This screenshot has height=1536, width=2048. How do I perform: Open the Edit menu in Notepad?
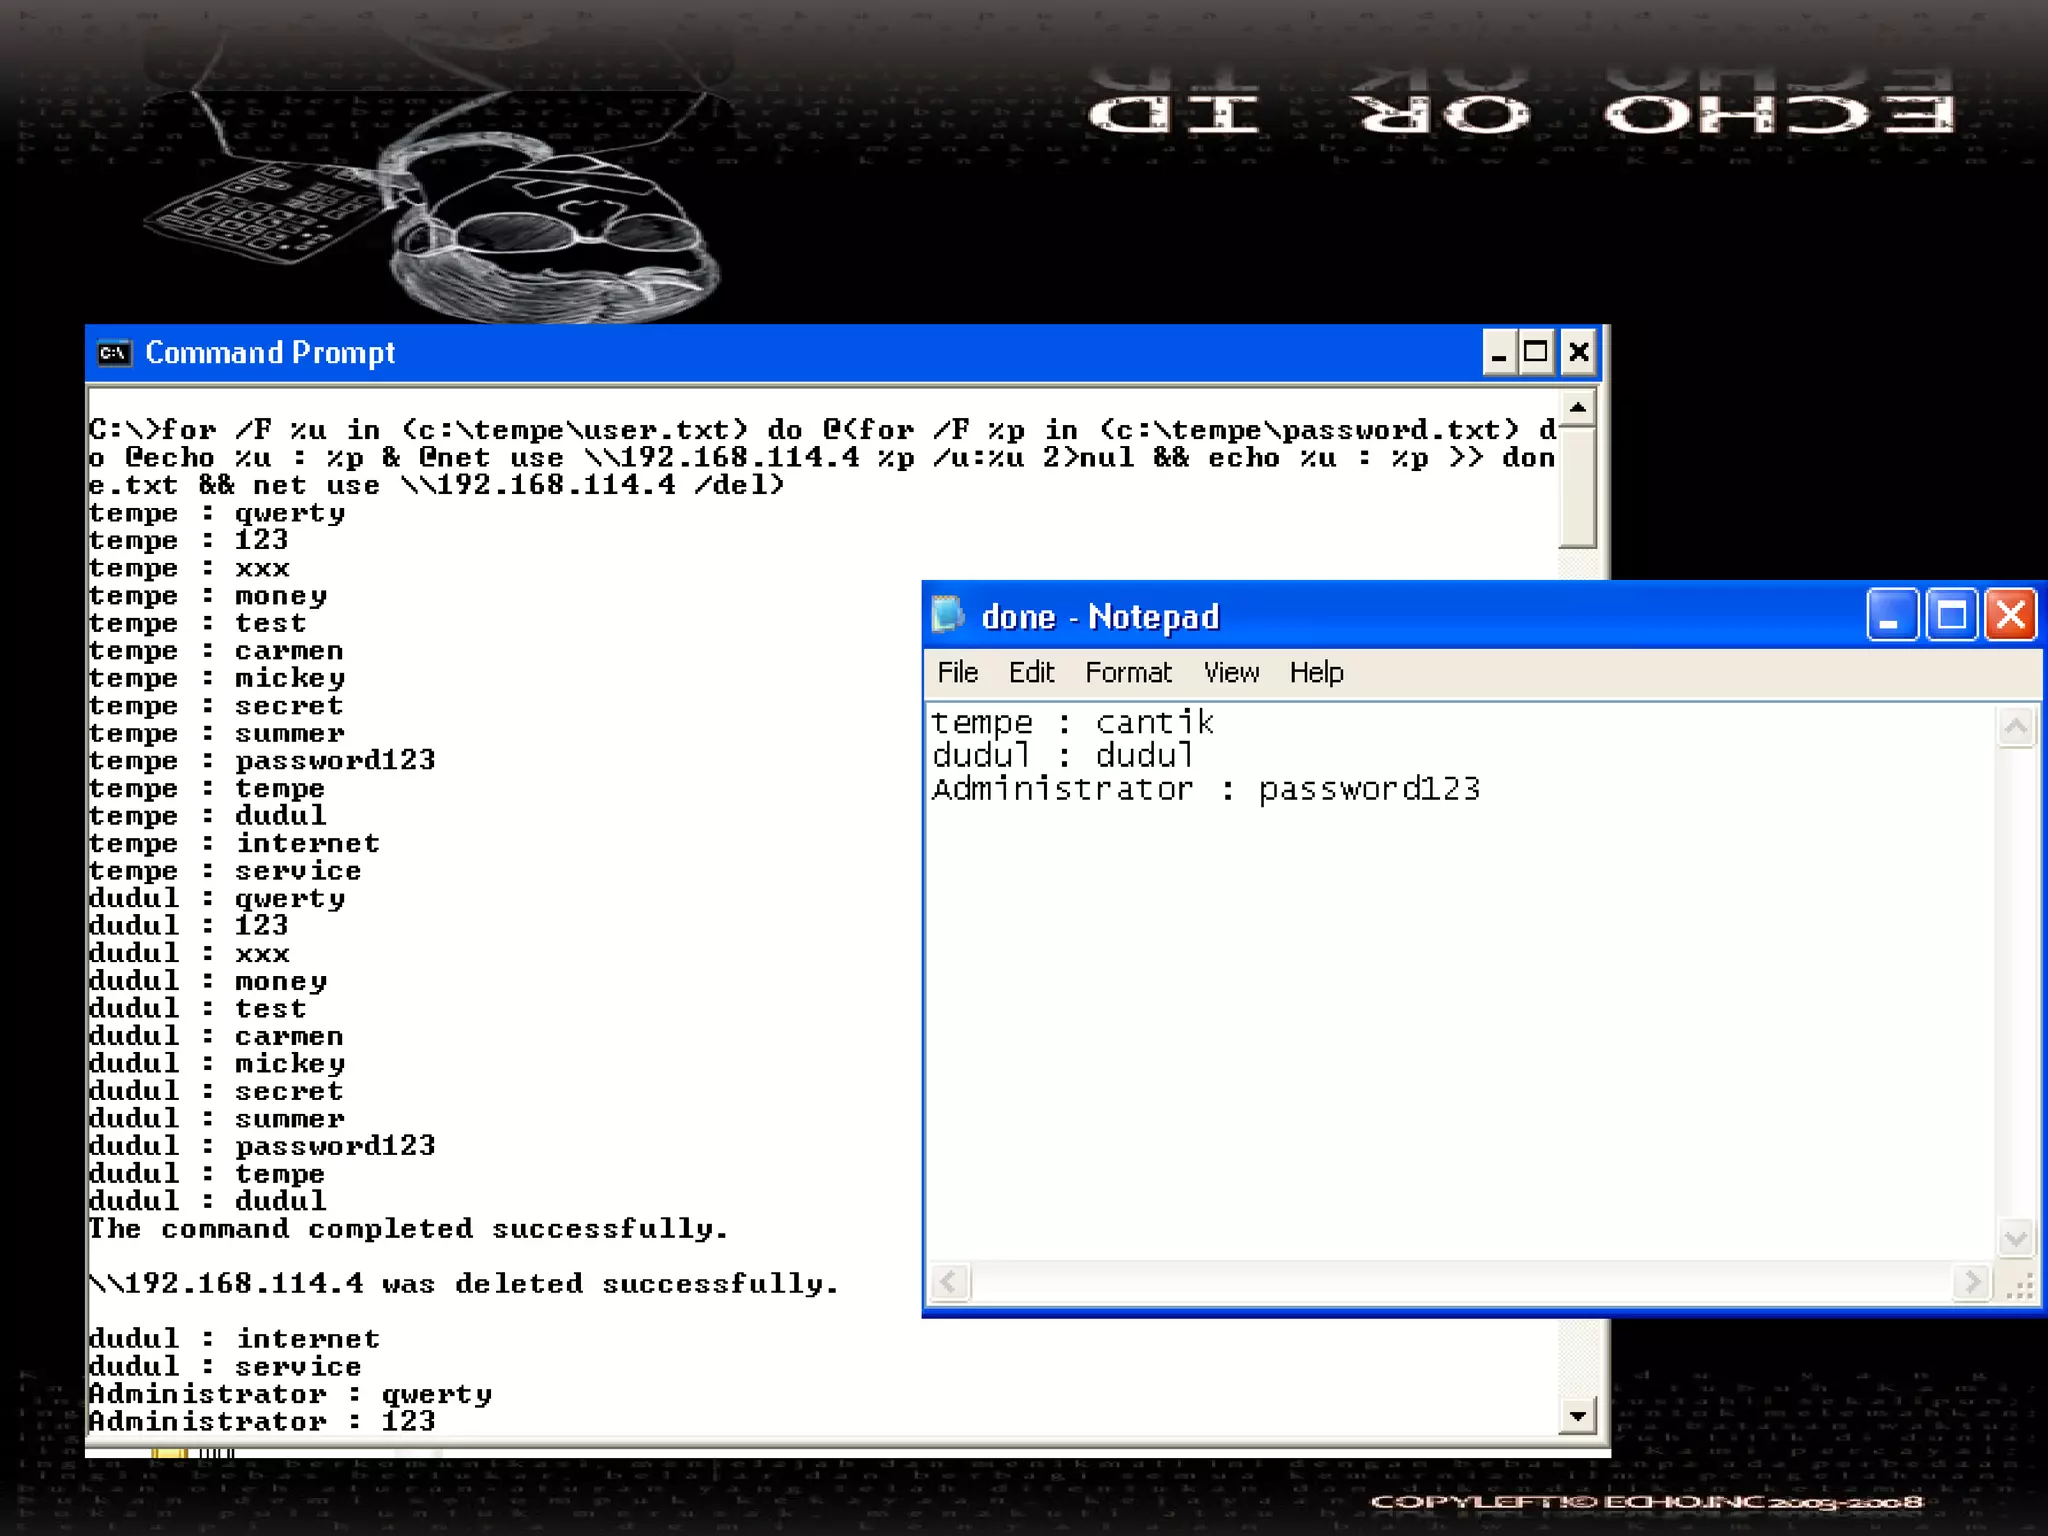pyautogui.click(x=1031, y=673)
